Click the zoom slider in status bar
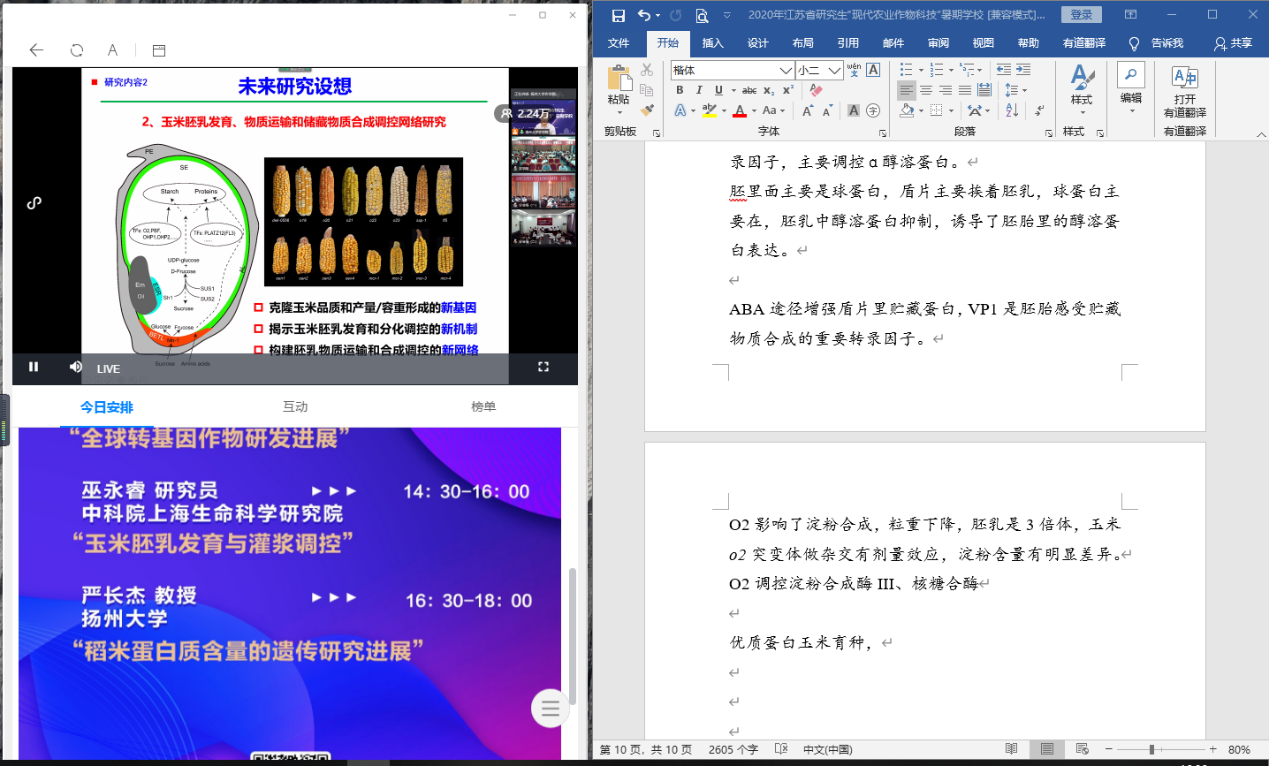 click(1152, 749)
